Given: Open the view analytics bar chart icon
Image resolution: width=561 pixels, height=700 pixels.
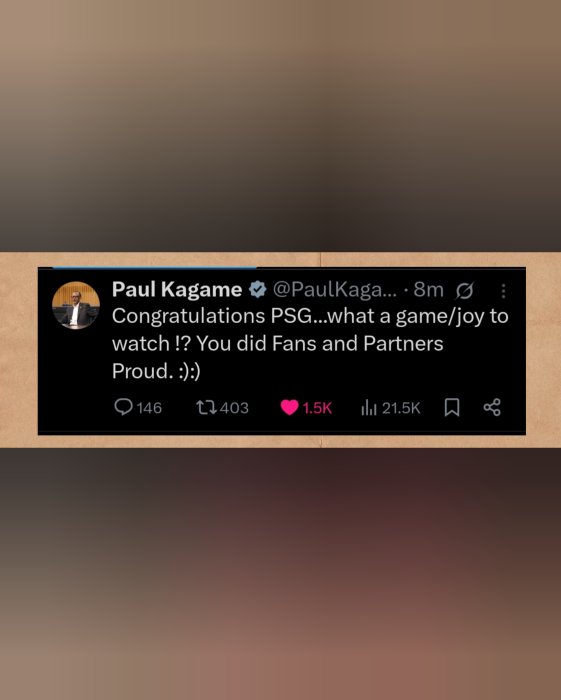Looking at the screenshot, I should [x=369, y=407].
